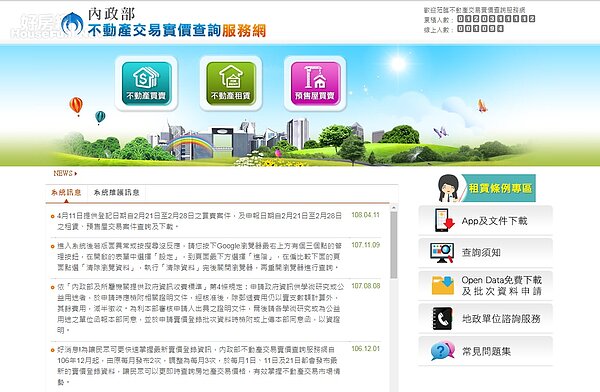This screenshot has width=600, height=392.
Task: Click the date 107.11.09
Action: pos(365,245)
